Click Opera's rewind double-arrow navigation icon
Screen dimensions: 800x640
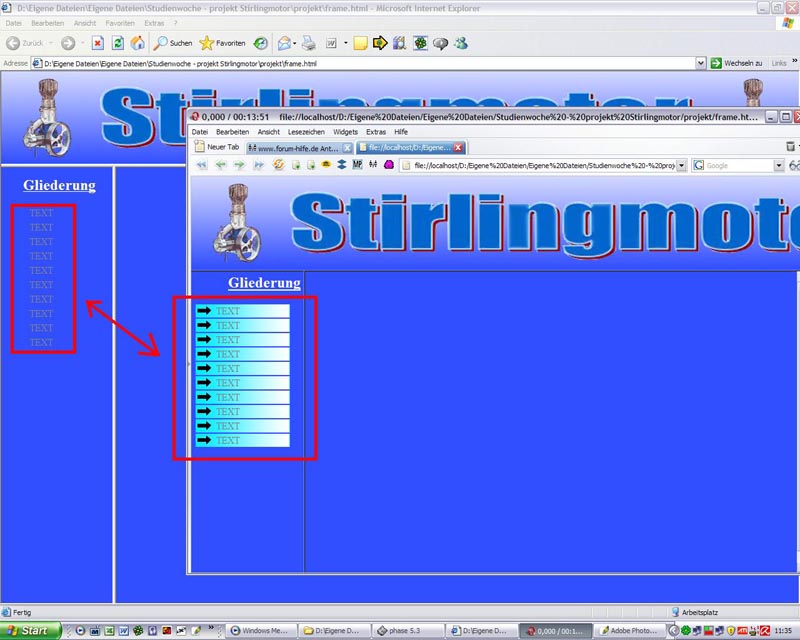click(x=201, y=165)
